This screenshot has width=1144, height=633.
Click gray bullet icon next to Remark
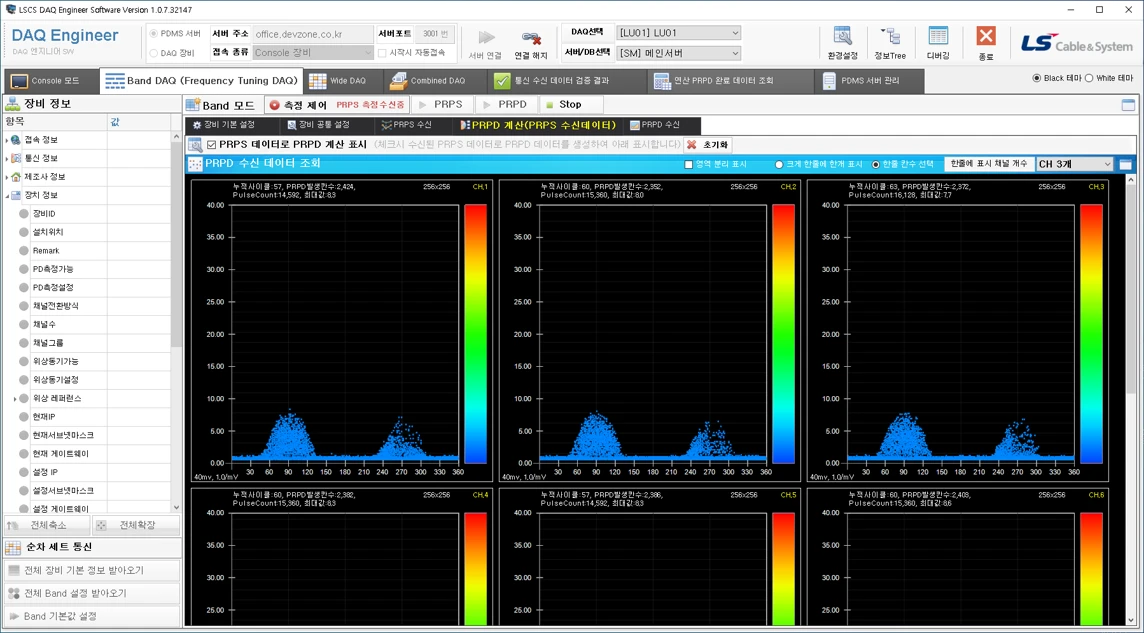click(24, 251)
